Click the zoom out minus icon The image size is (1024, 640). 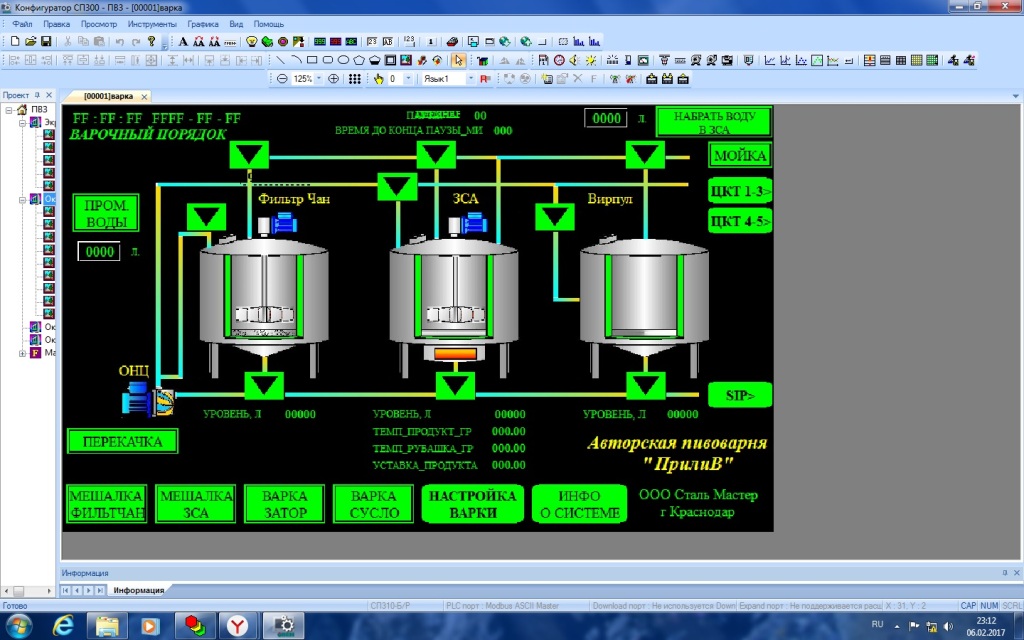(282, 78)
